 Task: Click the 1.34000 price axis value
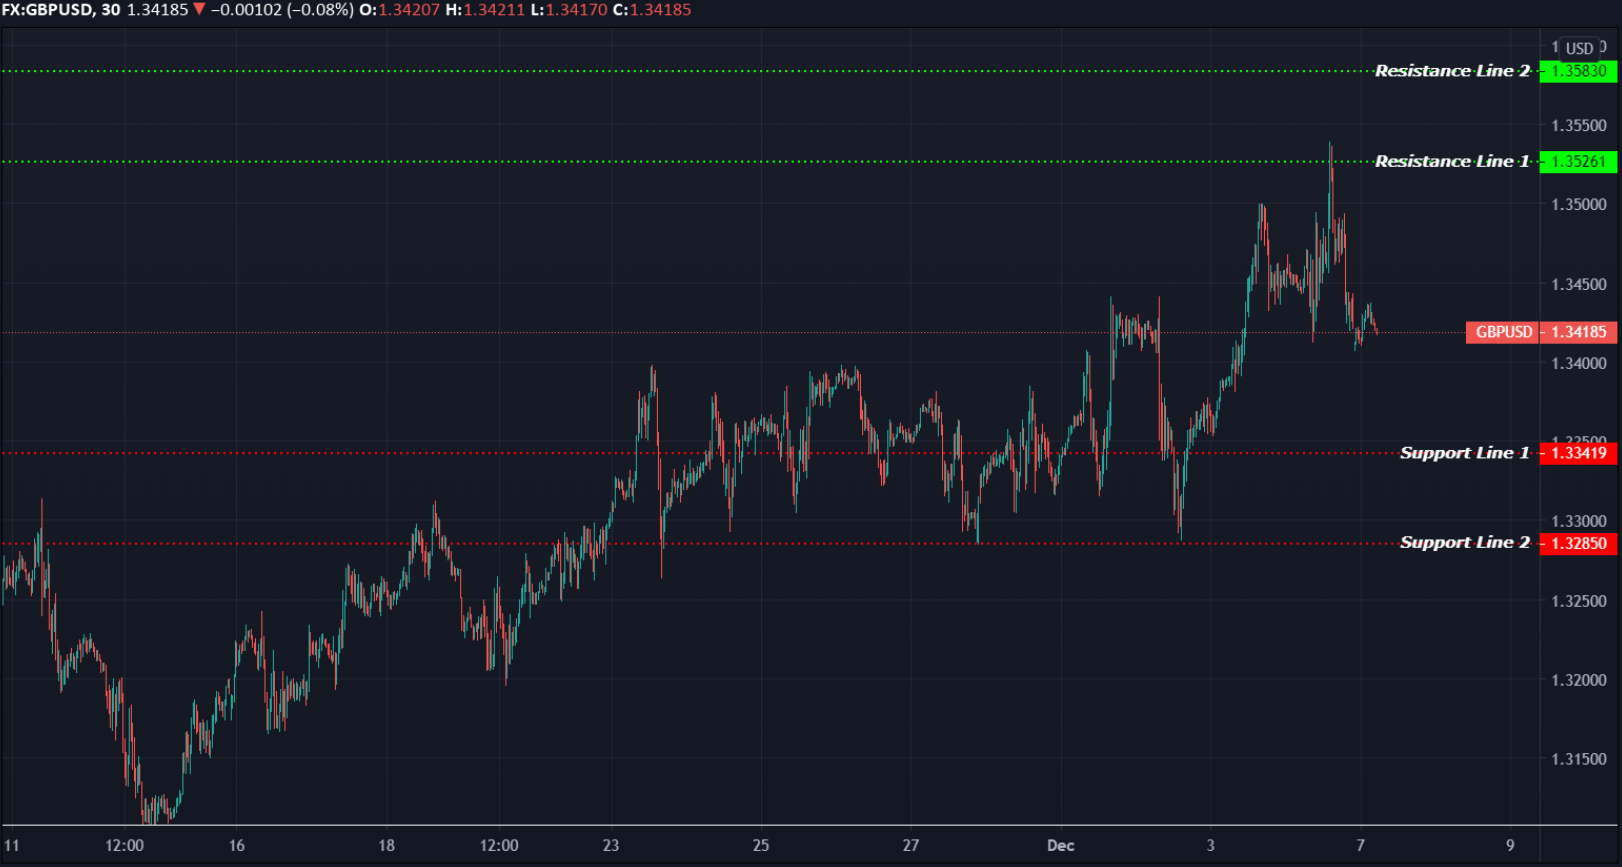pyautogui.click(x=1579, y=364)
